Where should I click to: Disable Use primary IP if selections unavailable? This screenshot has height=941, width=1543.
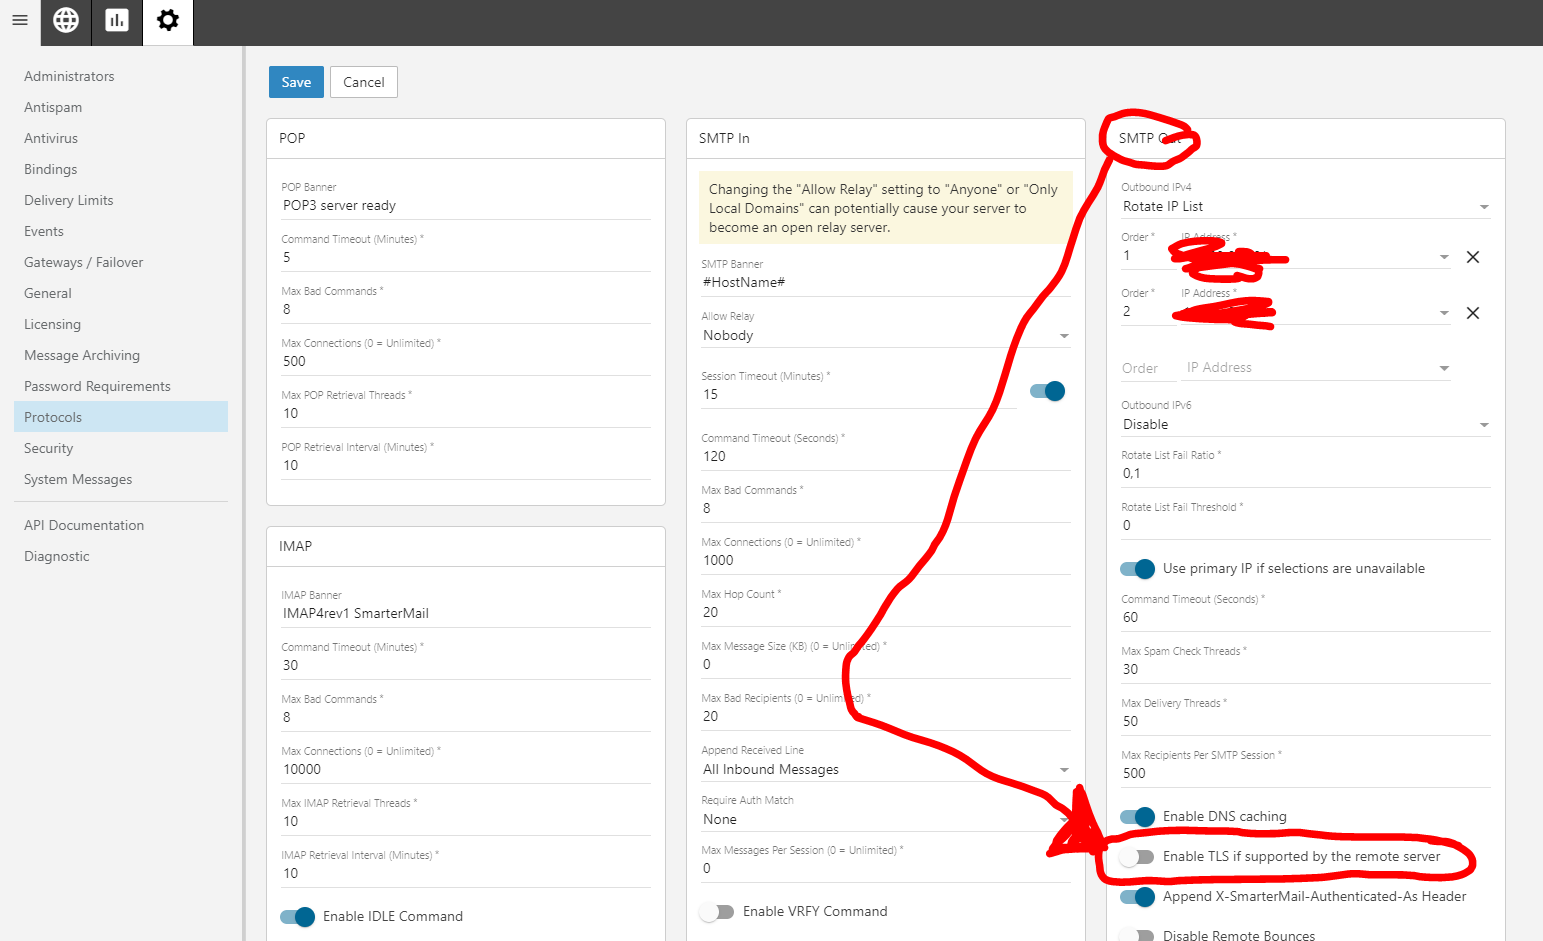[1137, 569]
